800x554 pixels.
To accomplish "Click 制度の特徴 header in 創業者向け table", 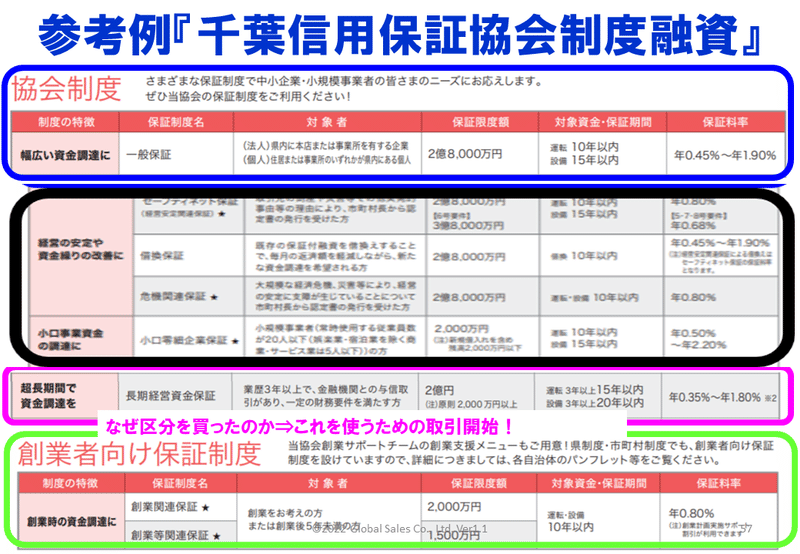I will click(71, 483).
